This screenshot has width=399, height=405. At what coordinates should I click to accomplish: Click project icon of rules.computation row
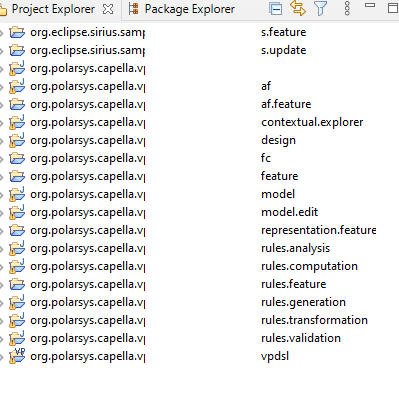(x=17, y=266)
